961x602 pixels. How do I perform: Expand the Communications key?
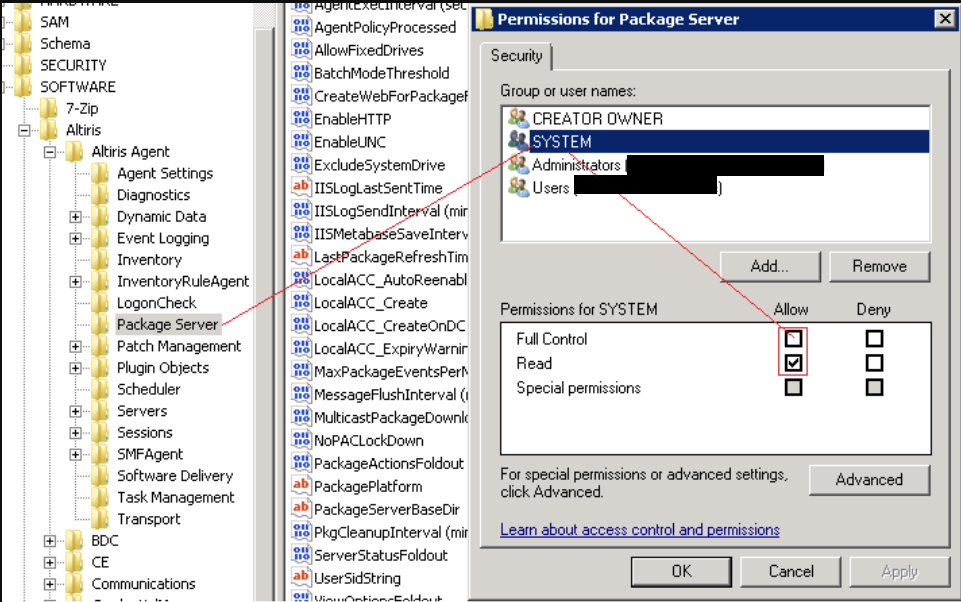[50, 584]
